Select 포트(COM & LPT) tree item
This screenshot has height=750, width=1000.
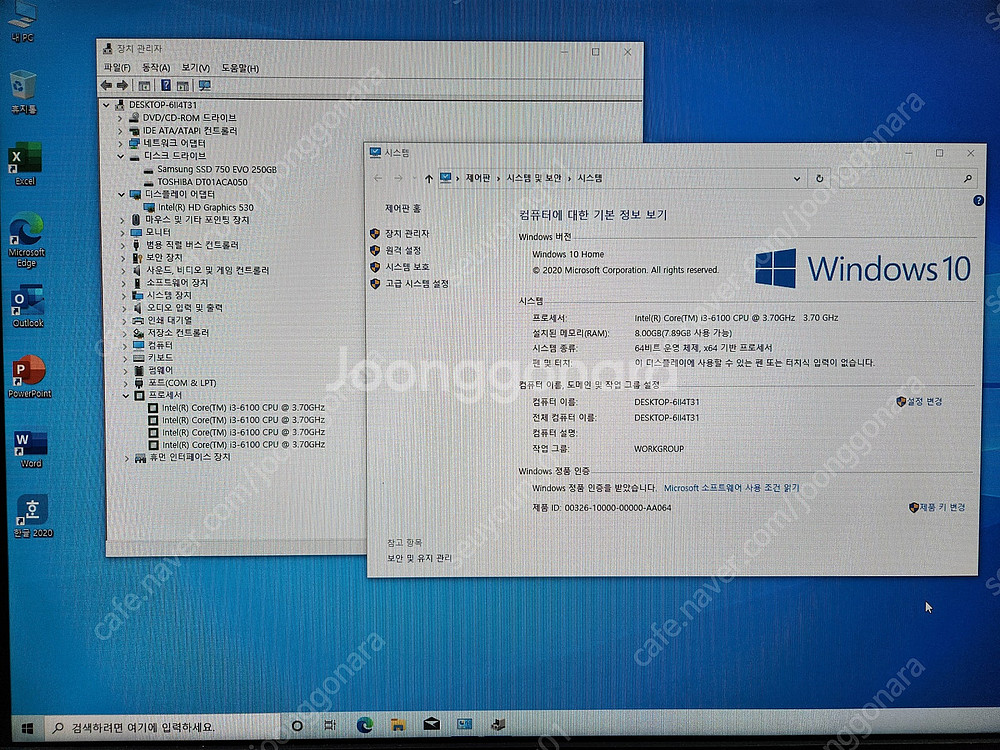182,383
